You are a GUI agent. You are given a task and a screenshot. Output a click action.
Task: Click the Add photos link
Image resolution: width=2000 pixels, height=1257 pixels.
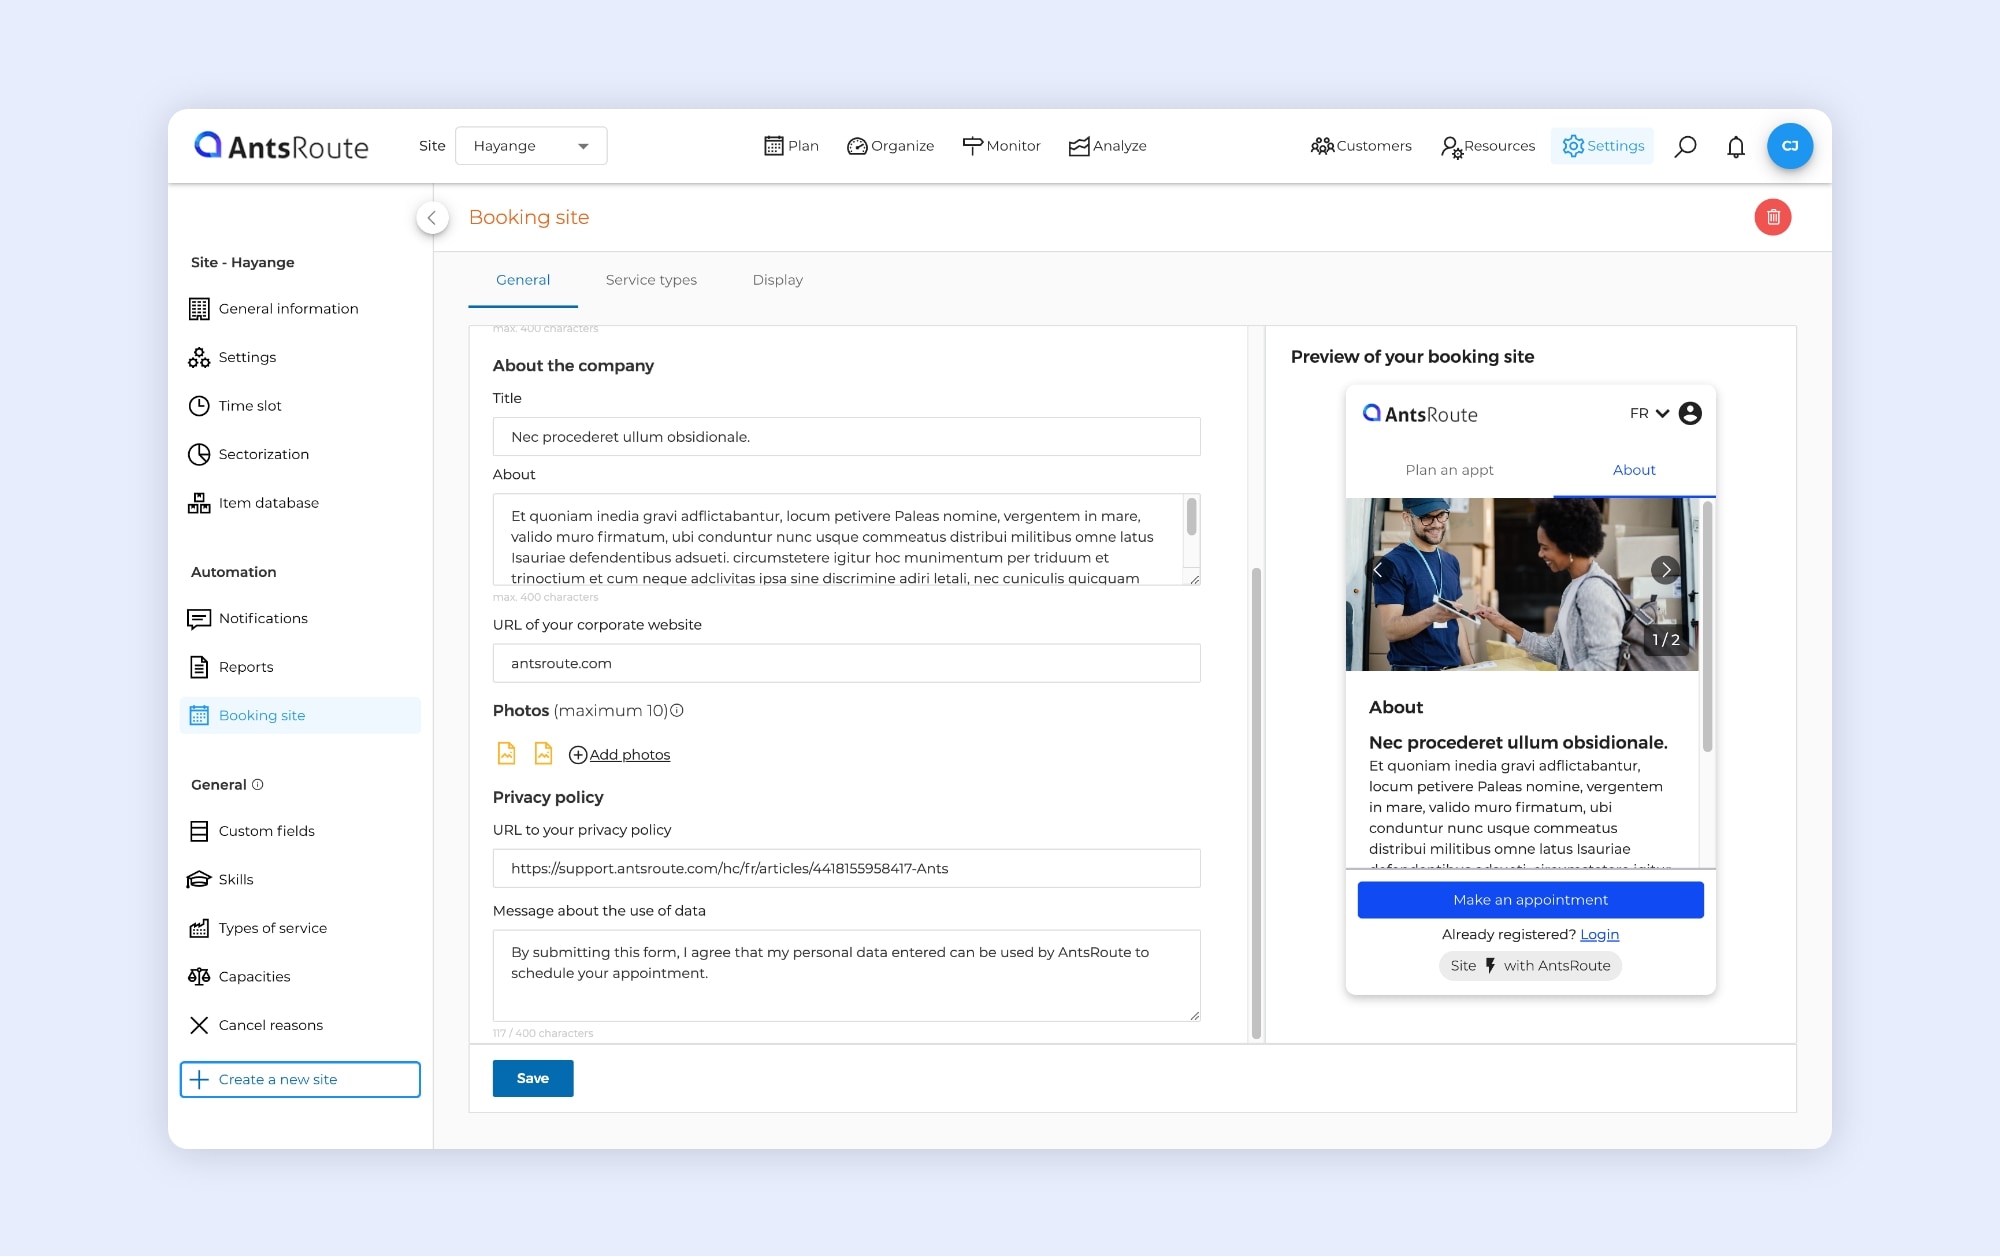click(629, 755)
